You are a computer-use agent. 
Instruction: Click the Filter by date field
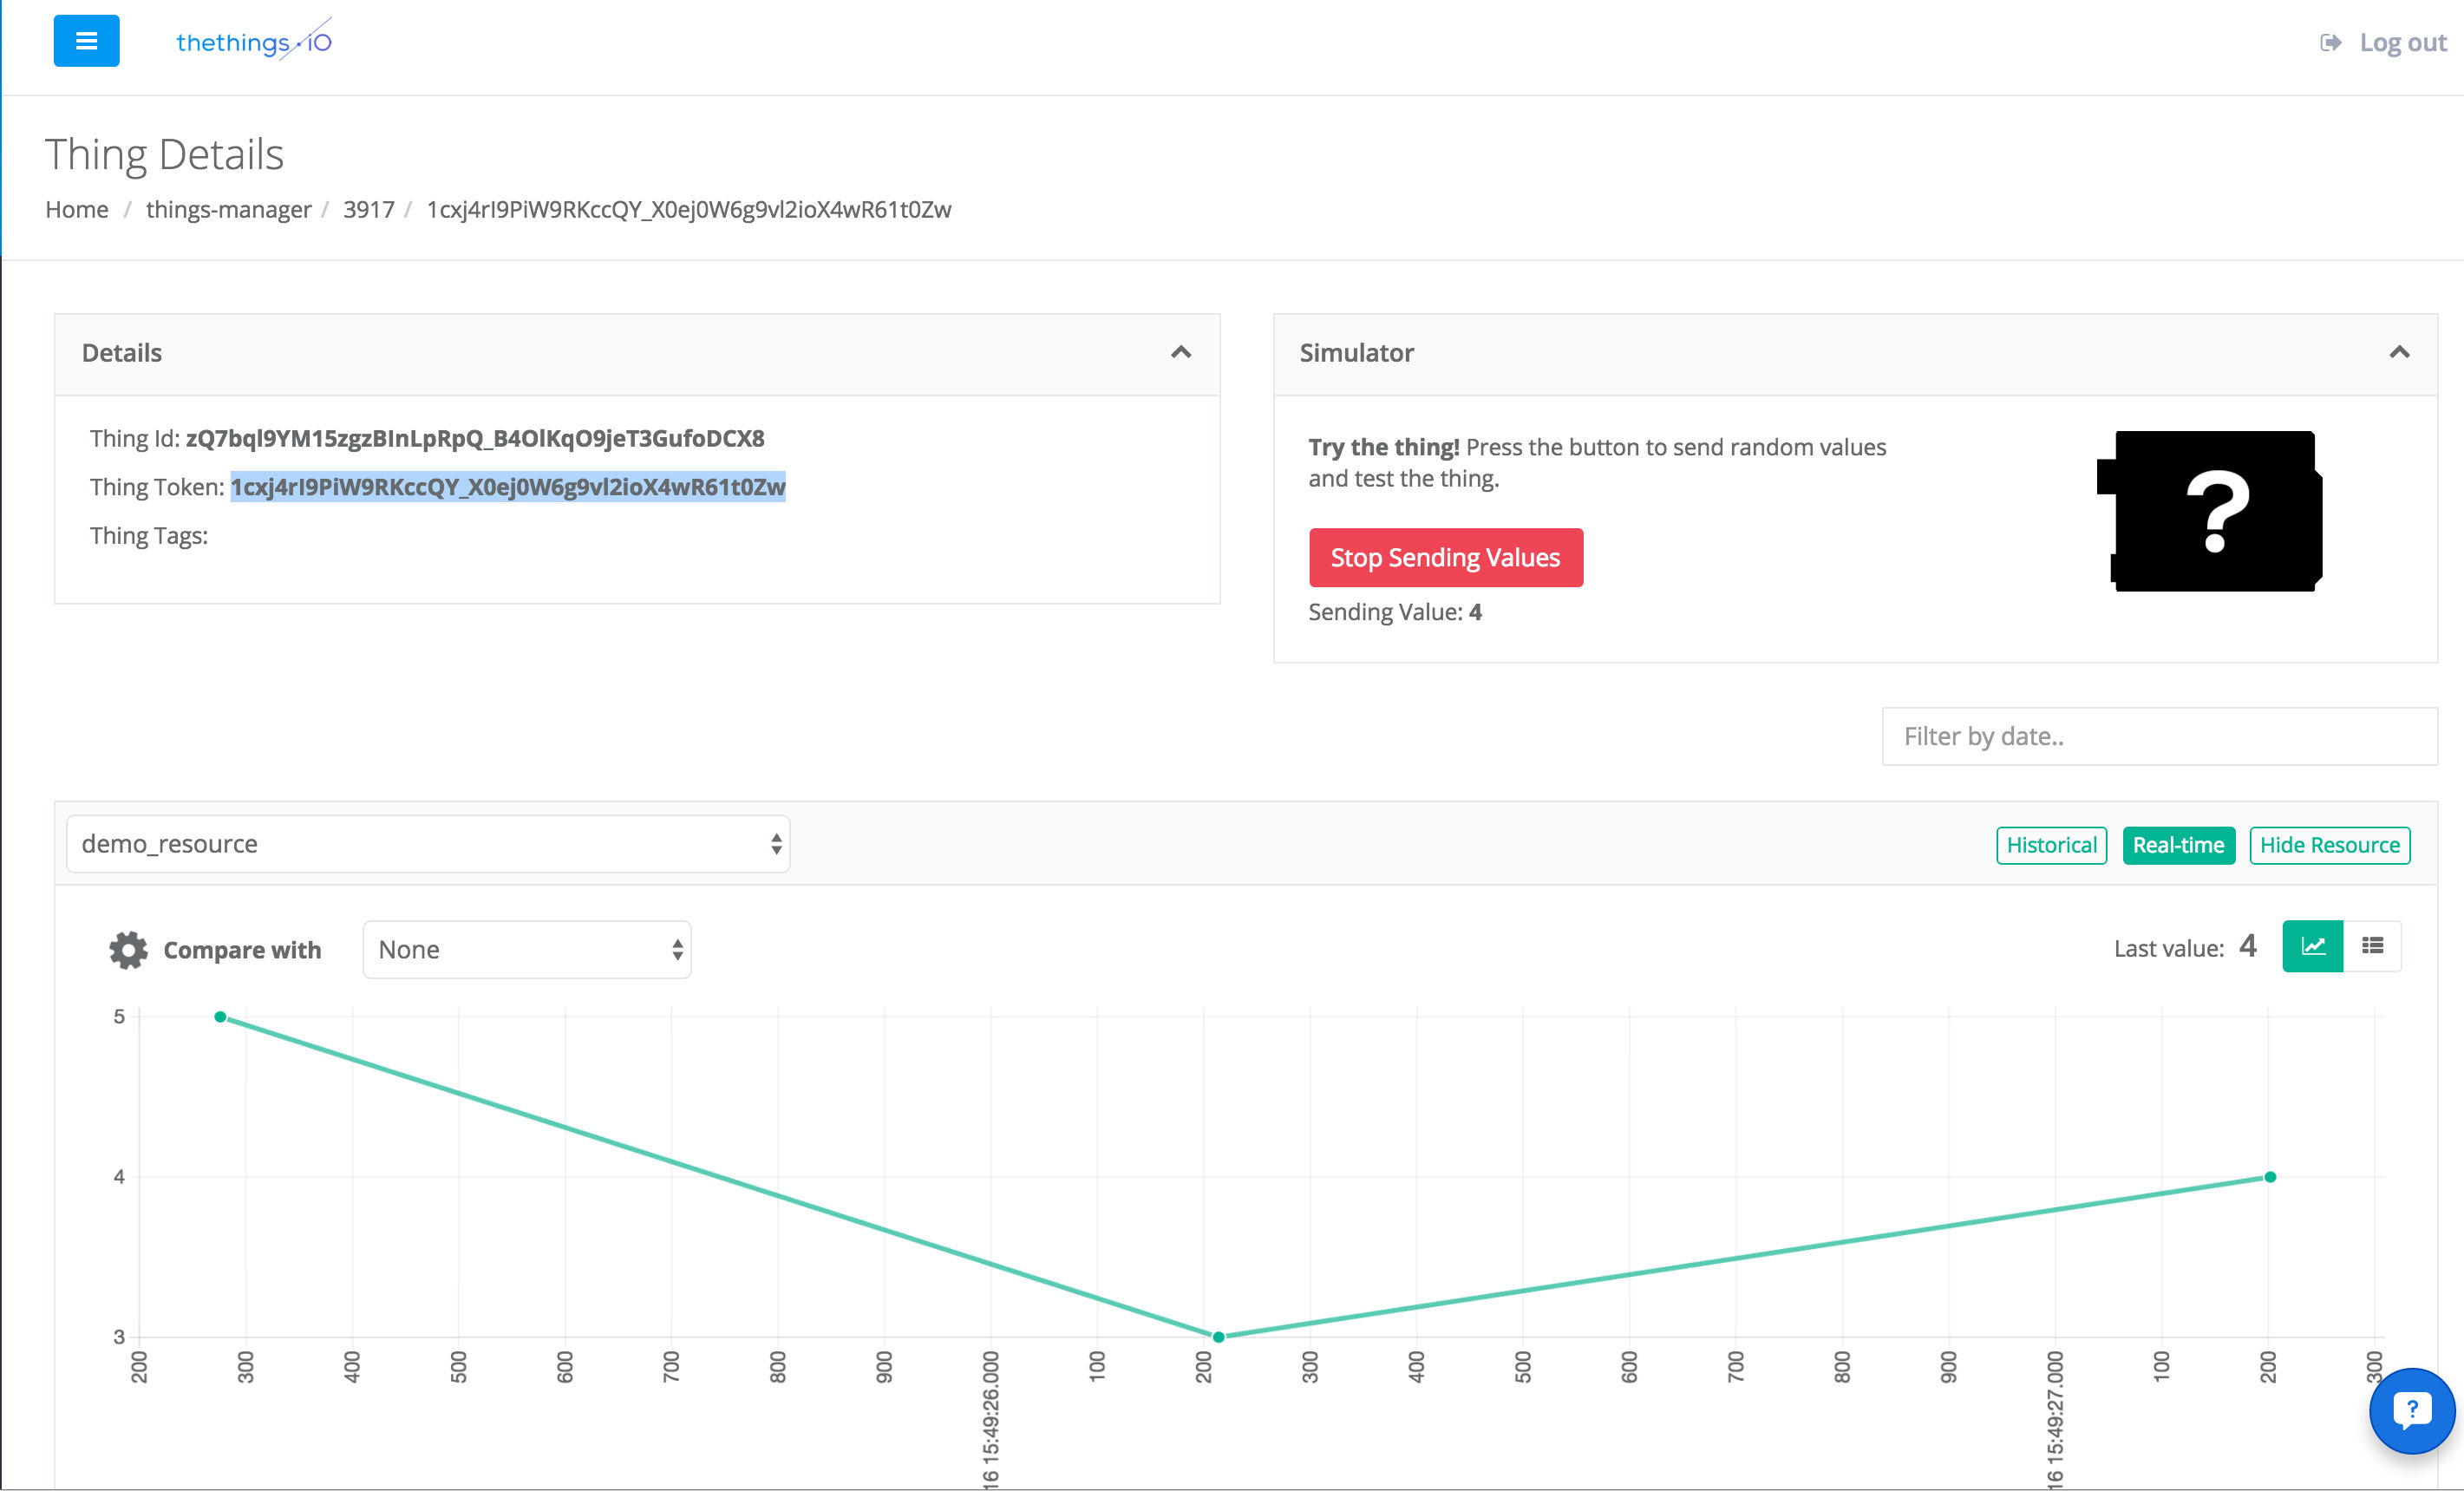point(2158,736)
